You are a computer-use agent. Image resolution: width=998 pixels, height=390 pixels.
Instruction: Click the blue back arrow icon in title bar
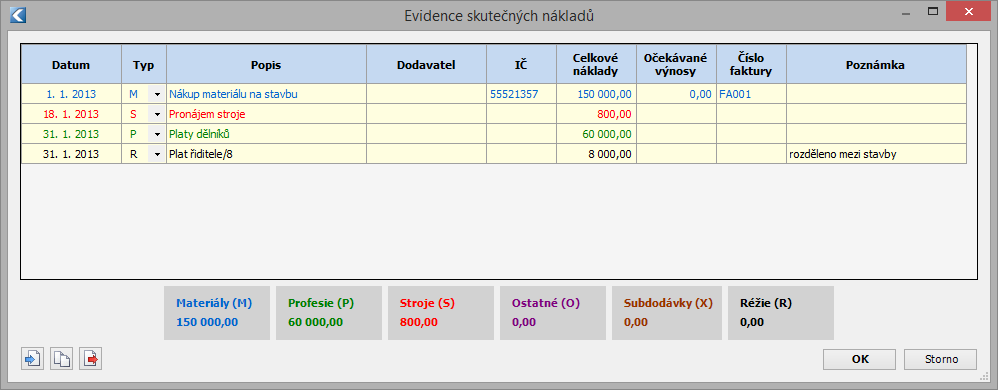18,15
